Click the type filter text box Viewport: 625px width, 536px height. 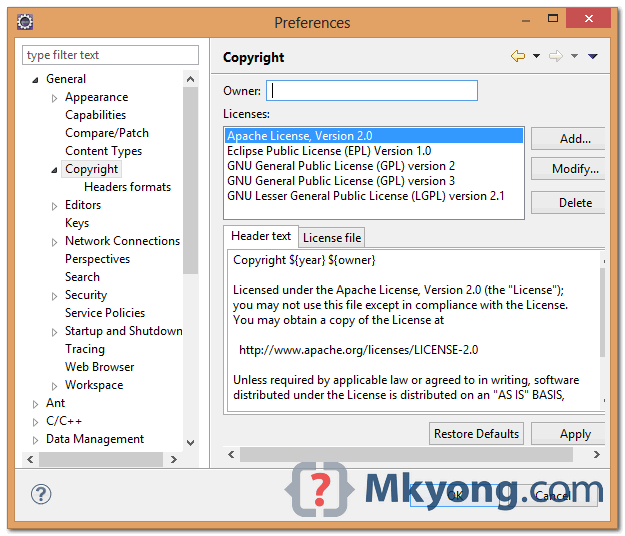click(x=110, y=55)
